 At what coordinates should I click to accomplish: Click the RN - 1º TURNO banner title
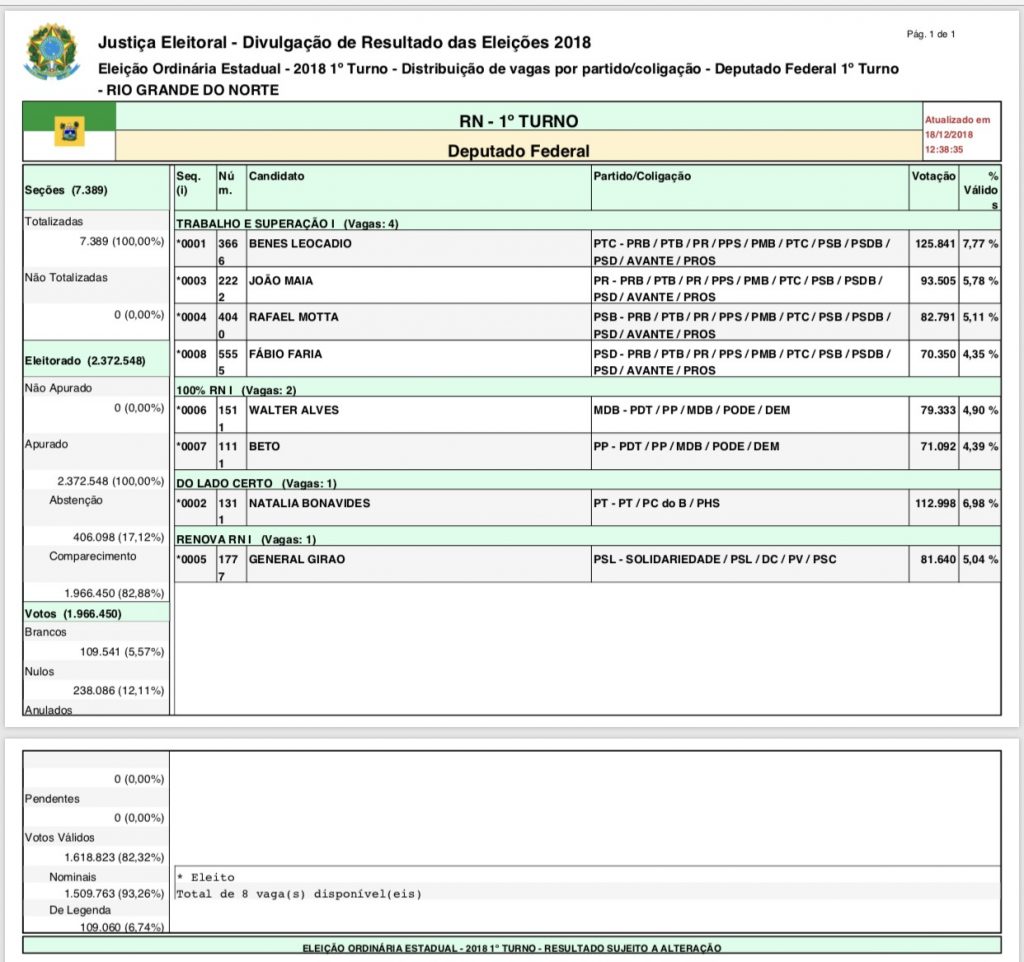click(519, 121)
